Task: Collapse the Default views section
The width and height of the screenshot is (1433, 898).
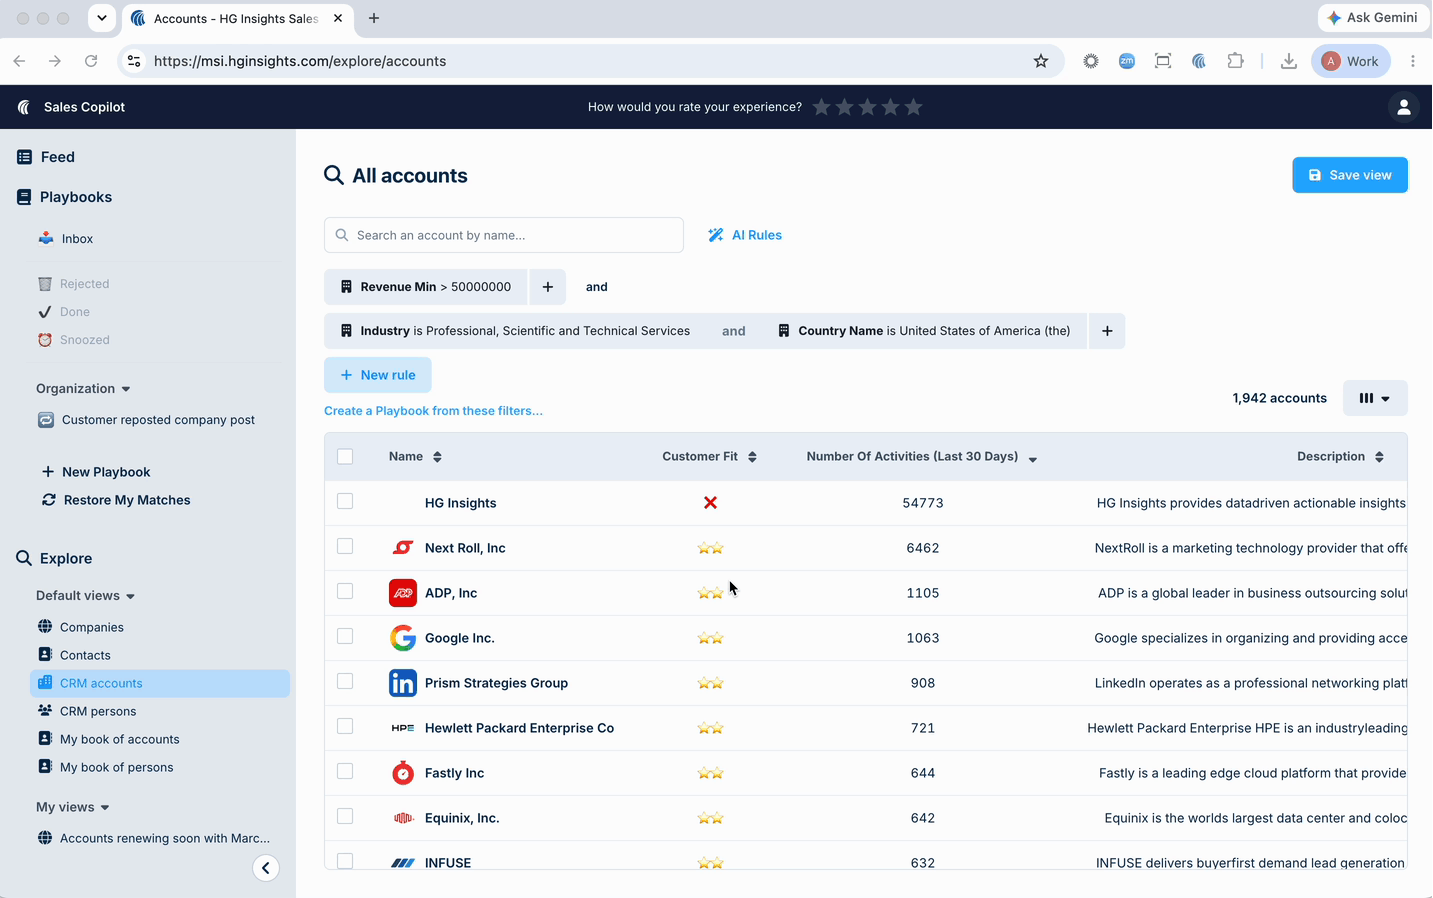Action: tap(86, 596)
